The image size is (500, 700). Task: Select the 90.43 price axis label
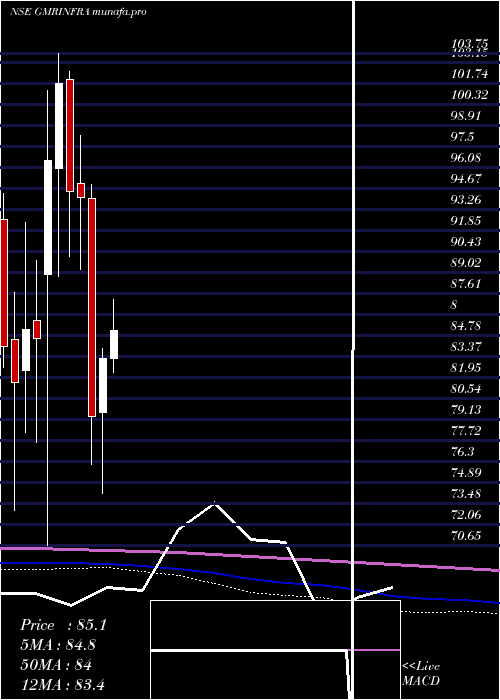coord(466,242)
